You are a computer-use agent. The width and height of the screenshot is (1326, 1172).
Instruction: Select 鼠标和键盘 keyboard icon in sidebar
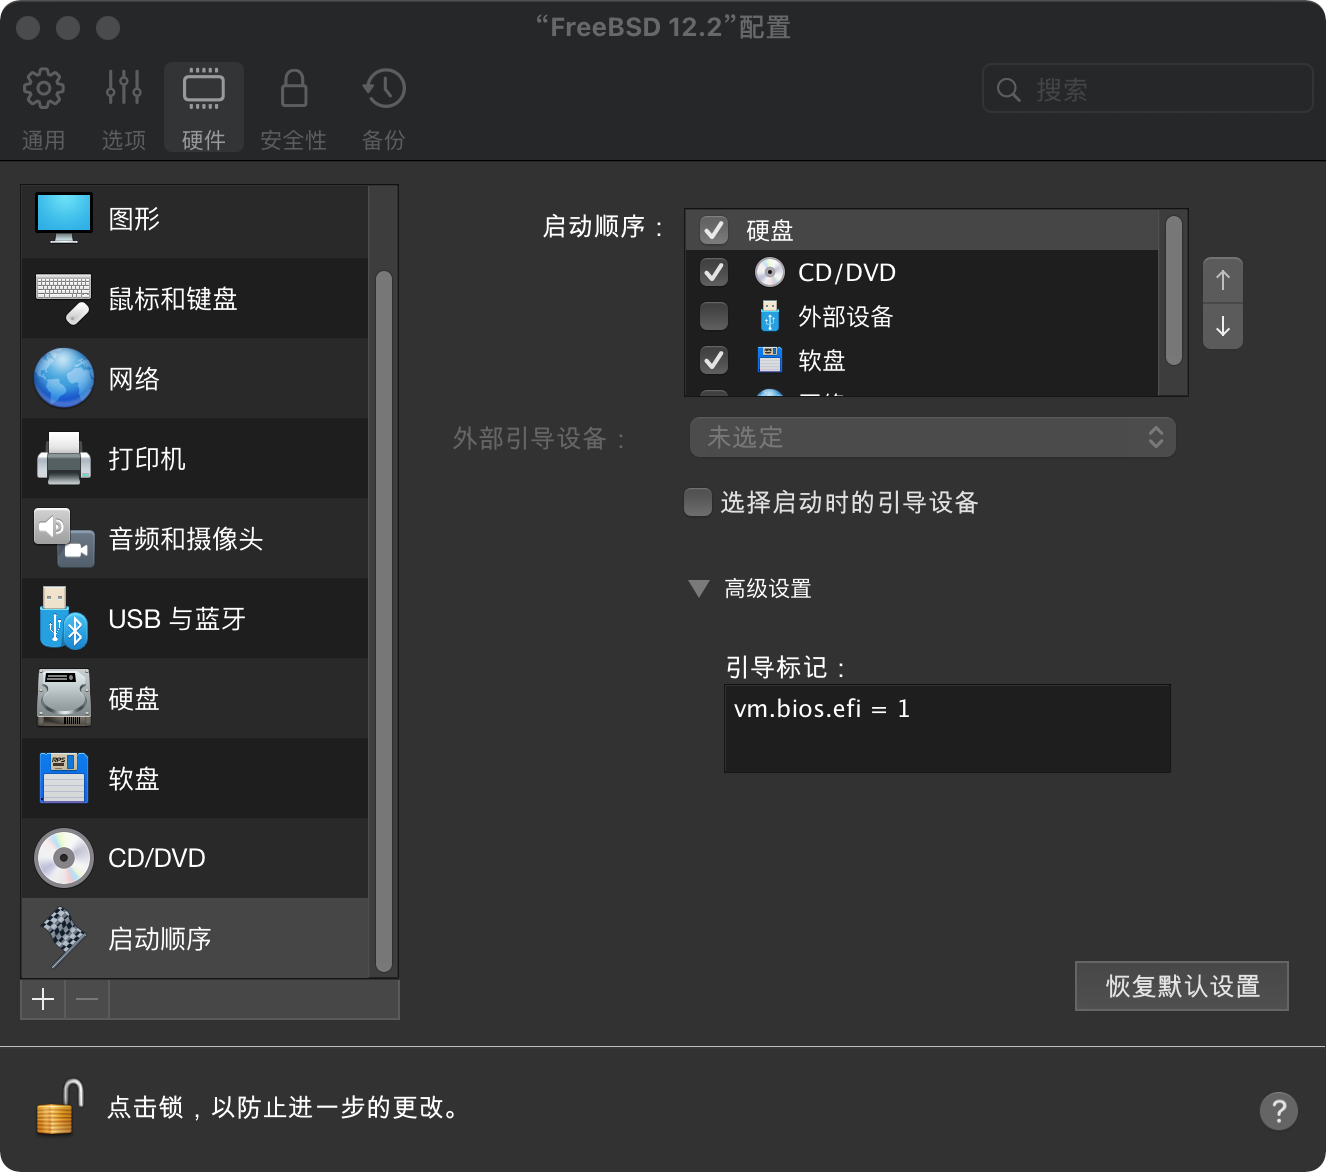coord(64,299)
